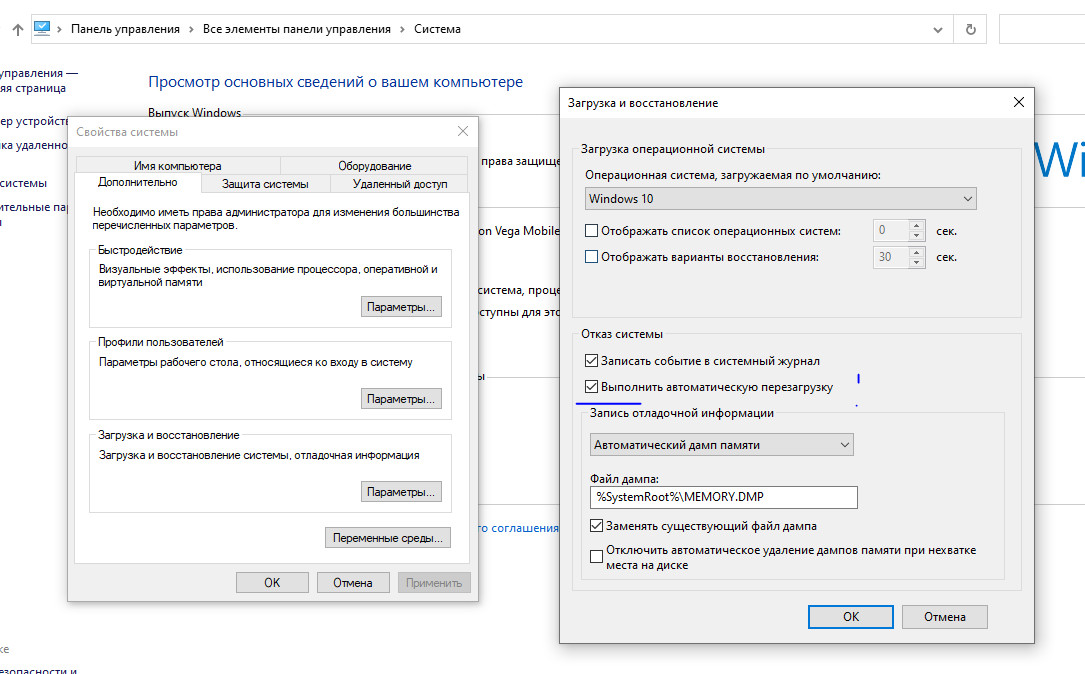
Task: Uncheck Выполнить автоматическую перезагрузку
Action: [592, 387]
